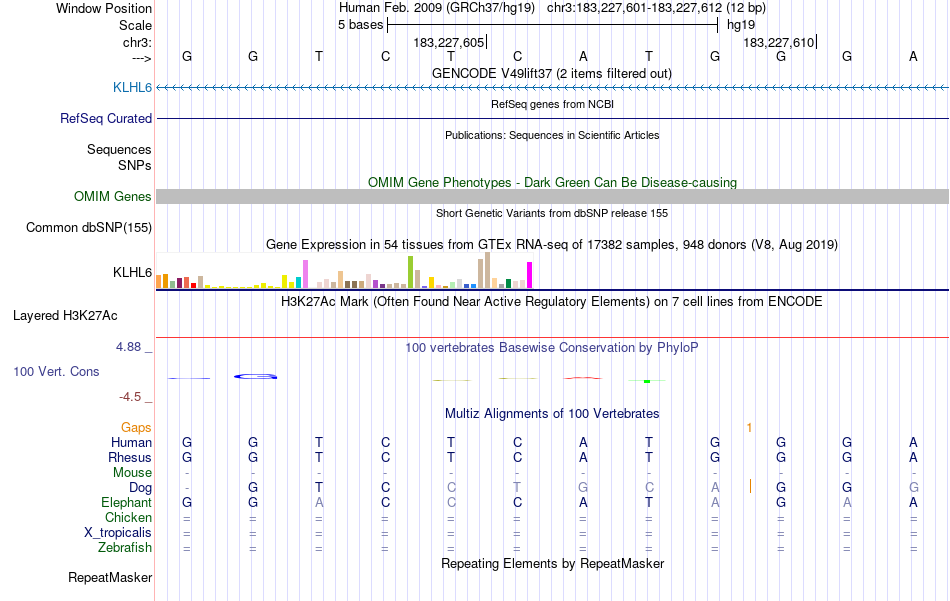The height and width of the screenshot is (601, 950).
Task: Click position marker 183,227,605
Action: [449, 42]
